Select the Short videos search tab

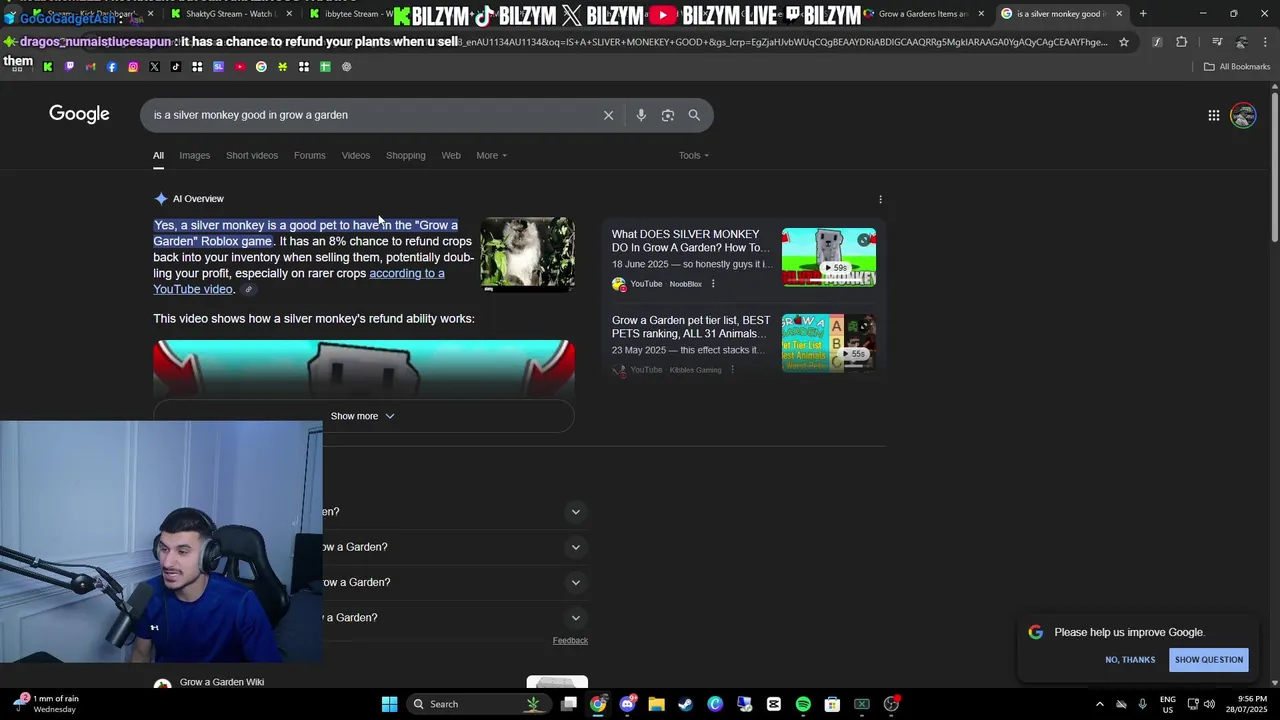(x=252, y=155)
